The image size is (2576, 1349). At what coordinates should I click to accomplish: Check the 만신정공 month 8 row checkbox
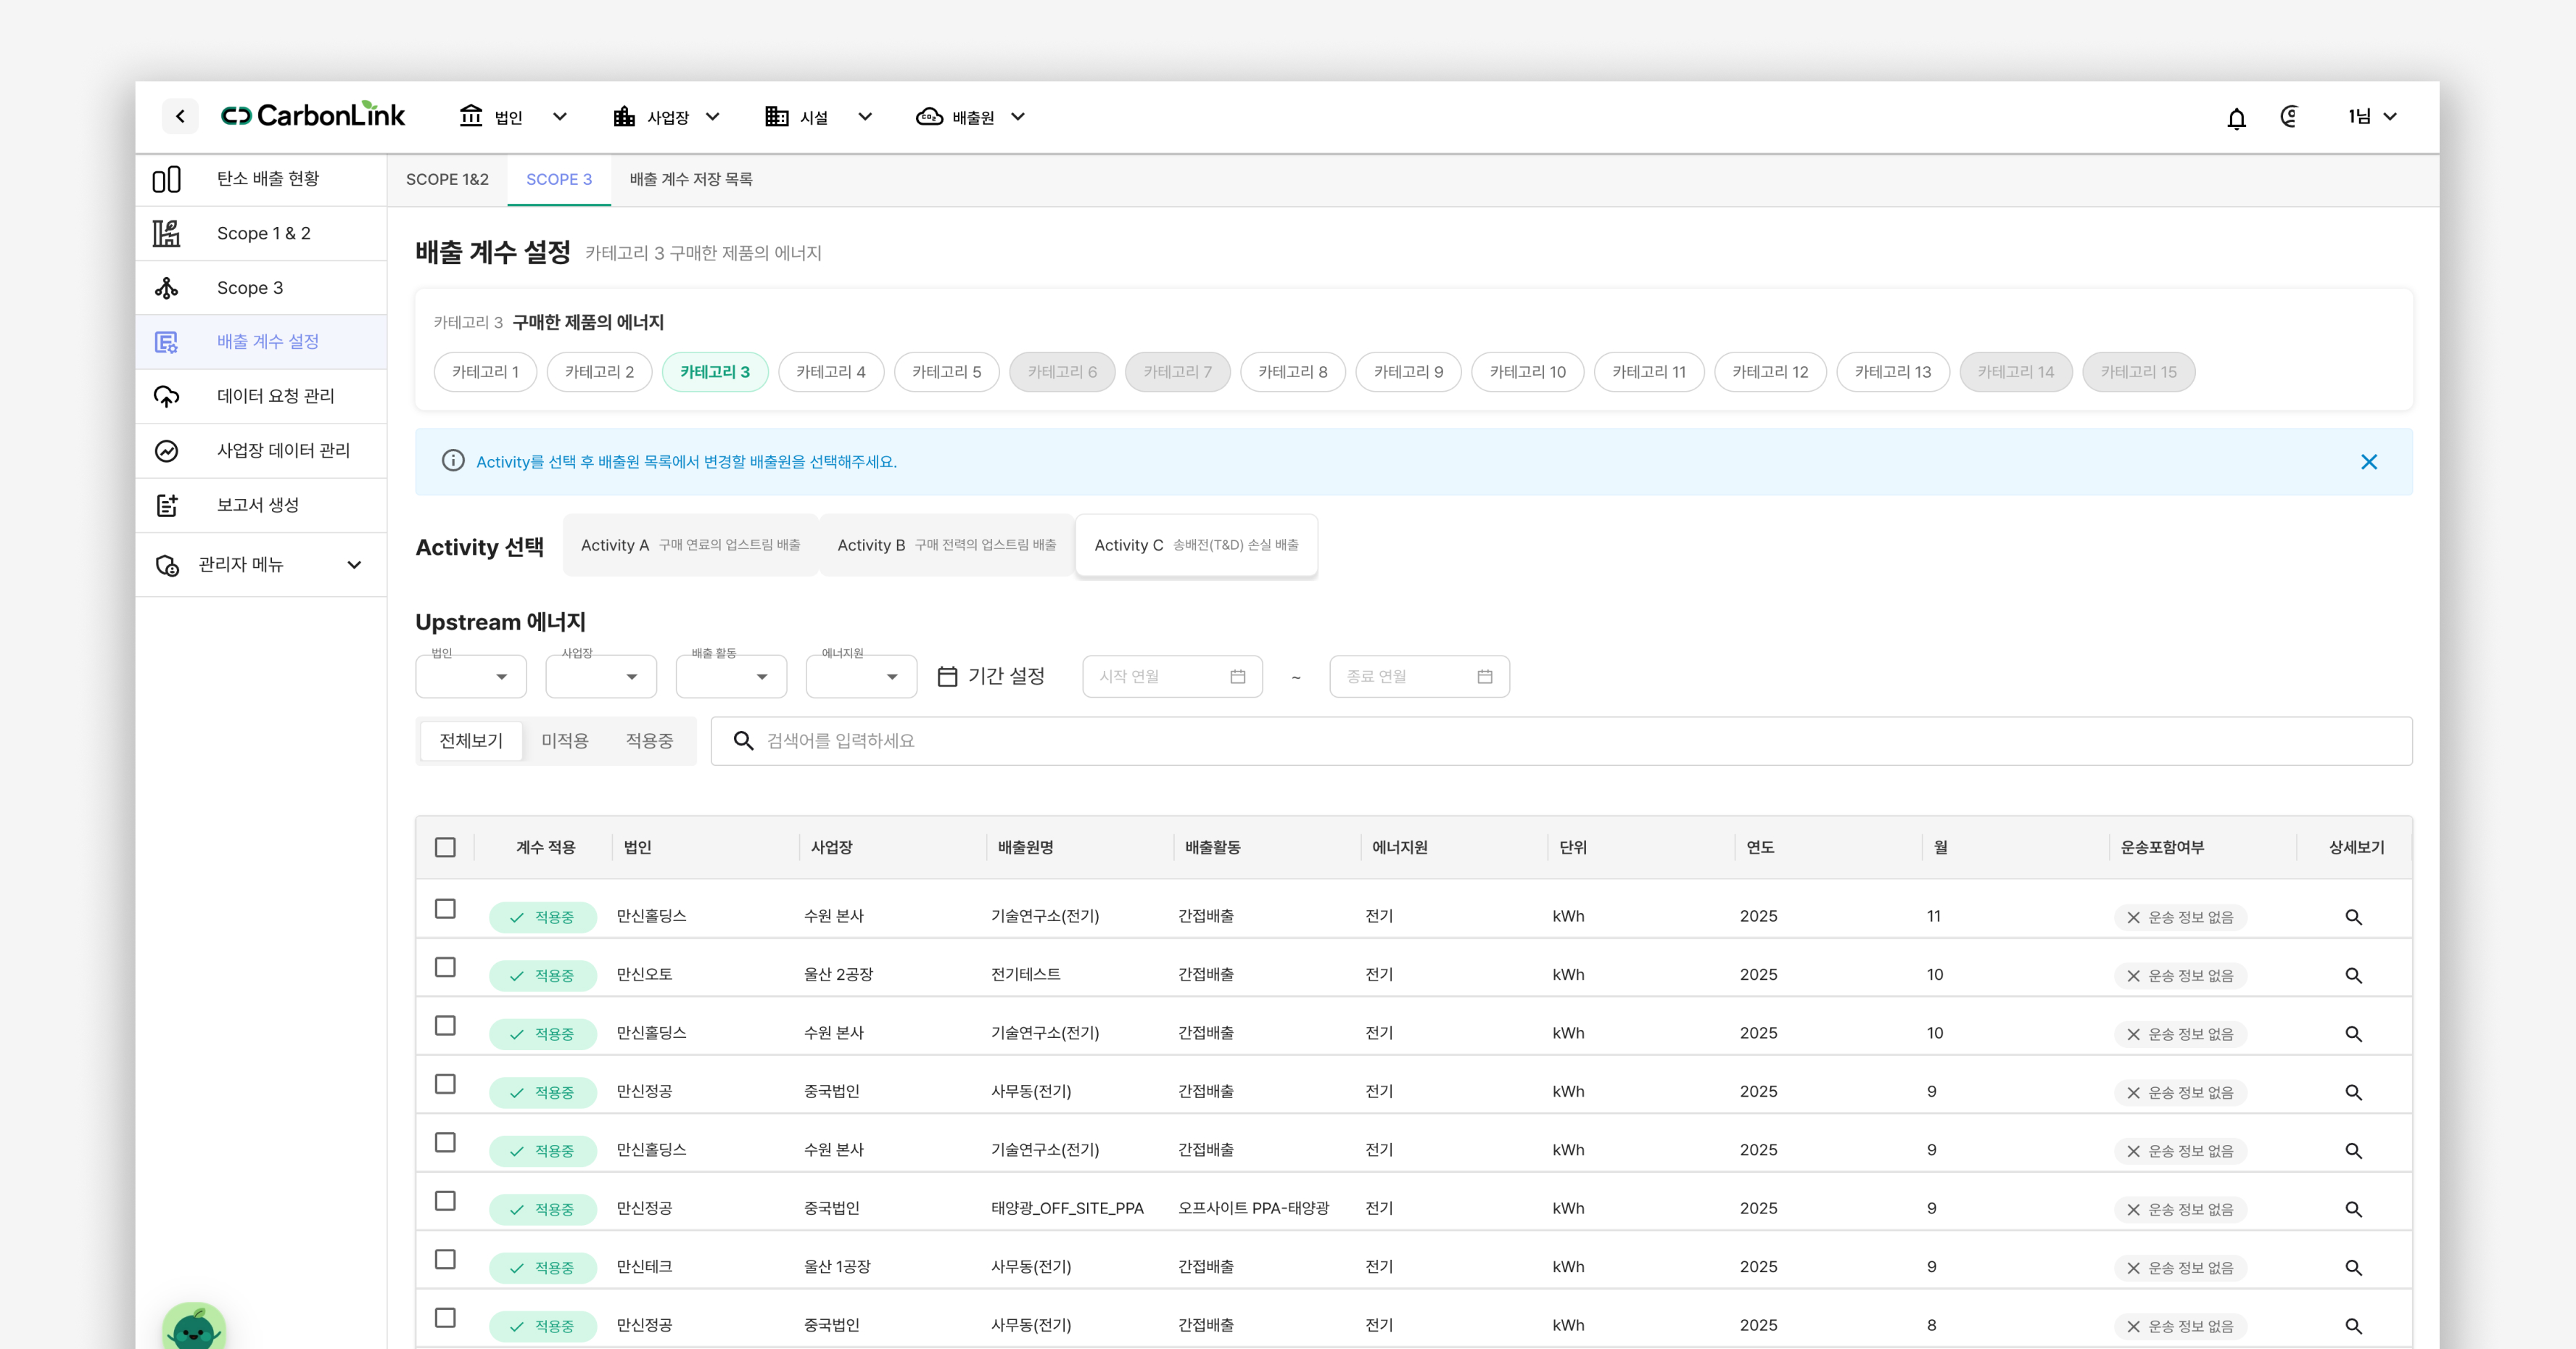coord(445,1318)
